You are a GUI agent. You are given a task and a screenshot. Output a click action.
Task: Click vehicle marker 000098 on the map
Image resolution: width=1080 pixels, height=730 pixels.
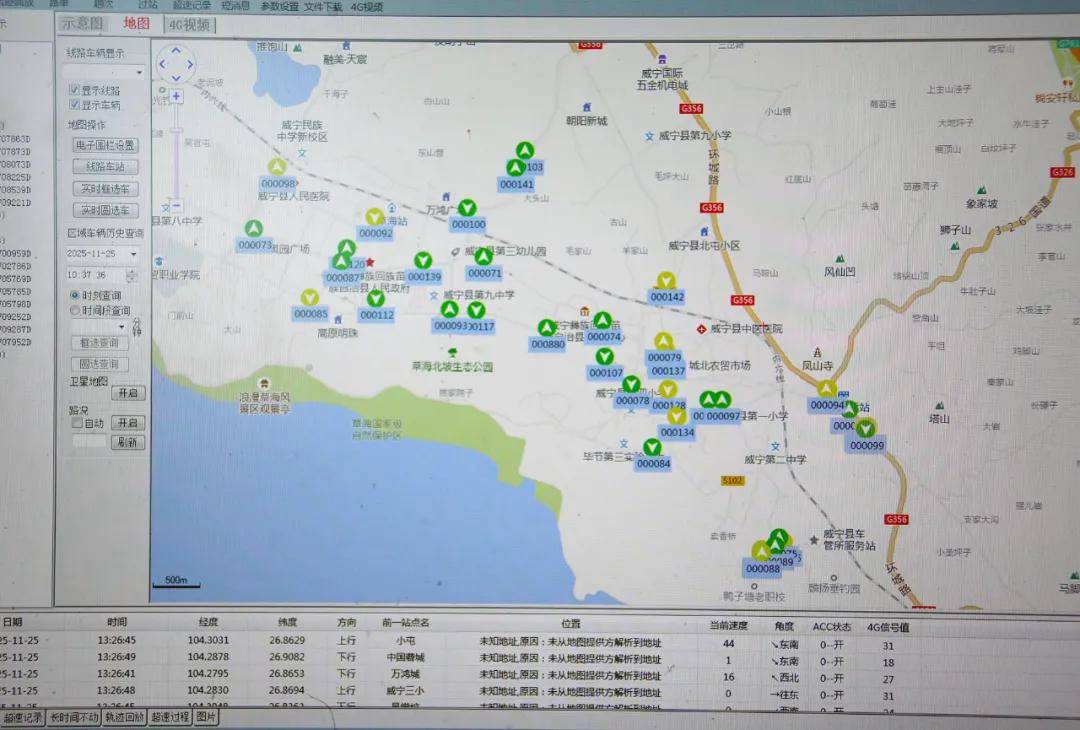277,168
